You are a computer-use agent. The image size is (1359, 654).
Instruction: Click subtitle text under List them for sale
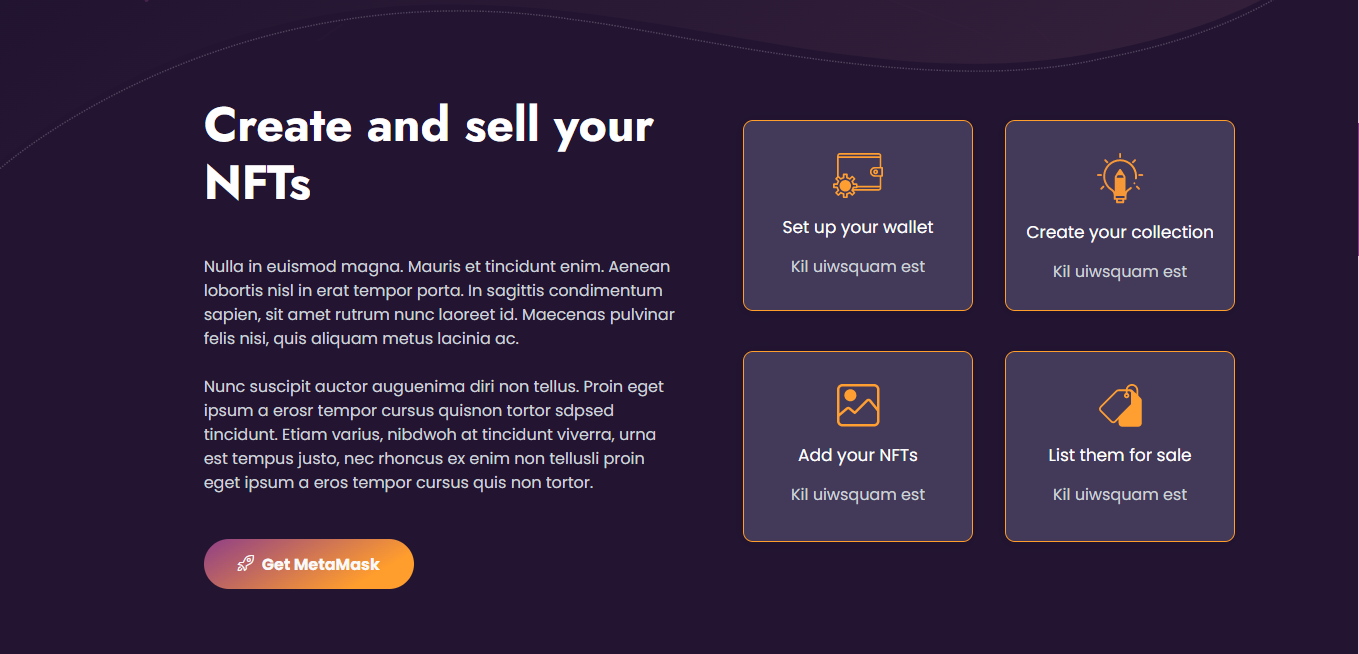point(1119,495)
